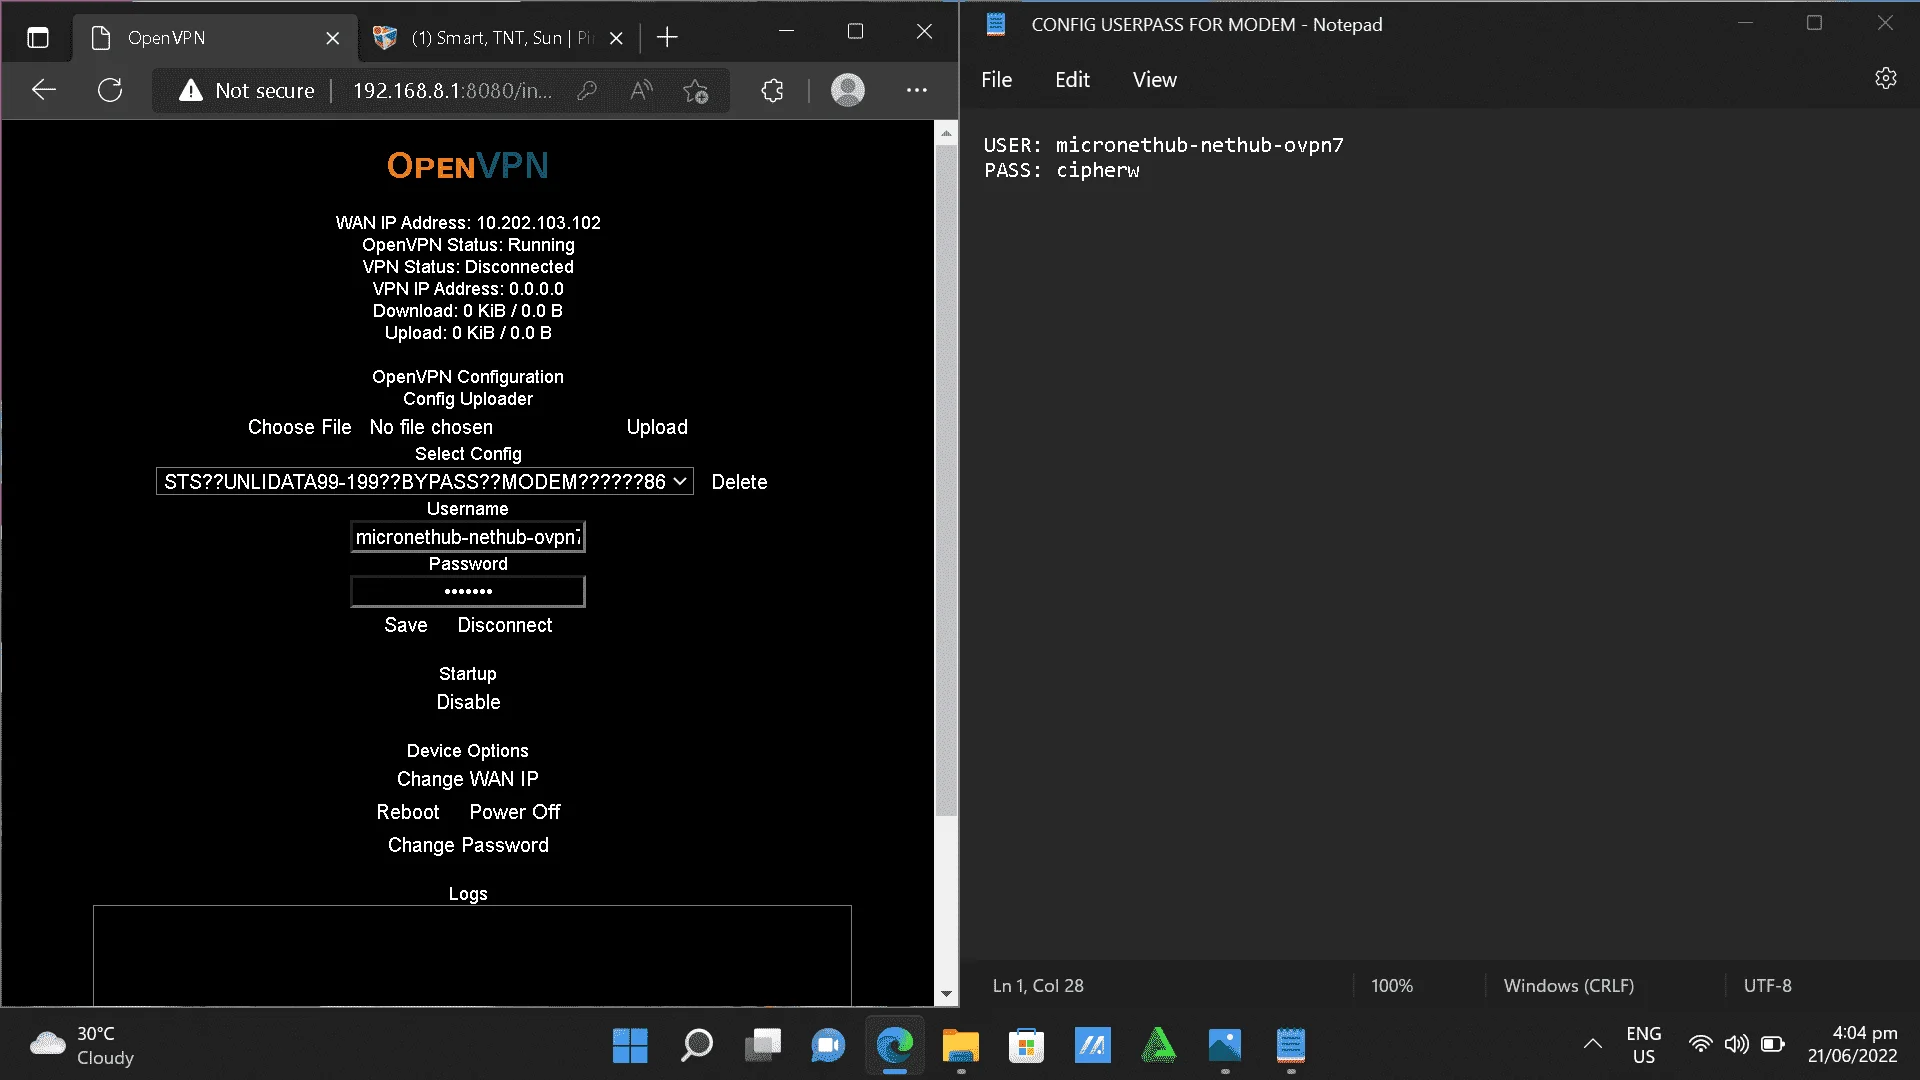The width and height of the screenshot is (1920, 1080).
Task: Open the blue slashes app on taskbar
Action: (1092, 1046)
